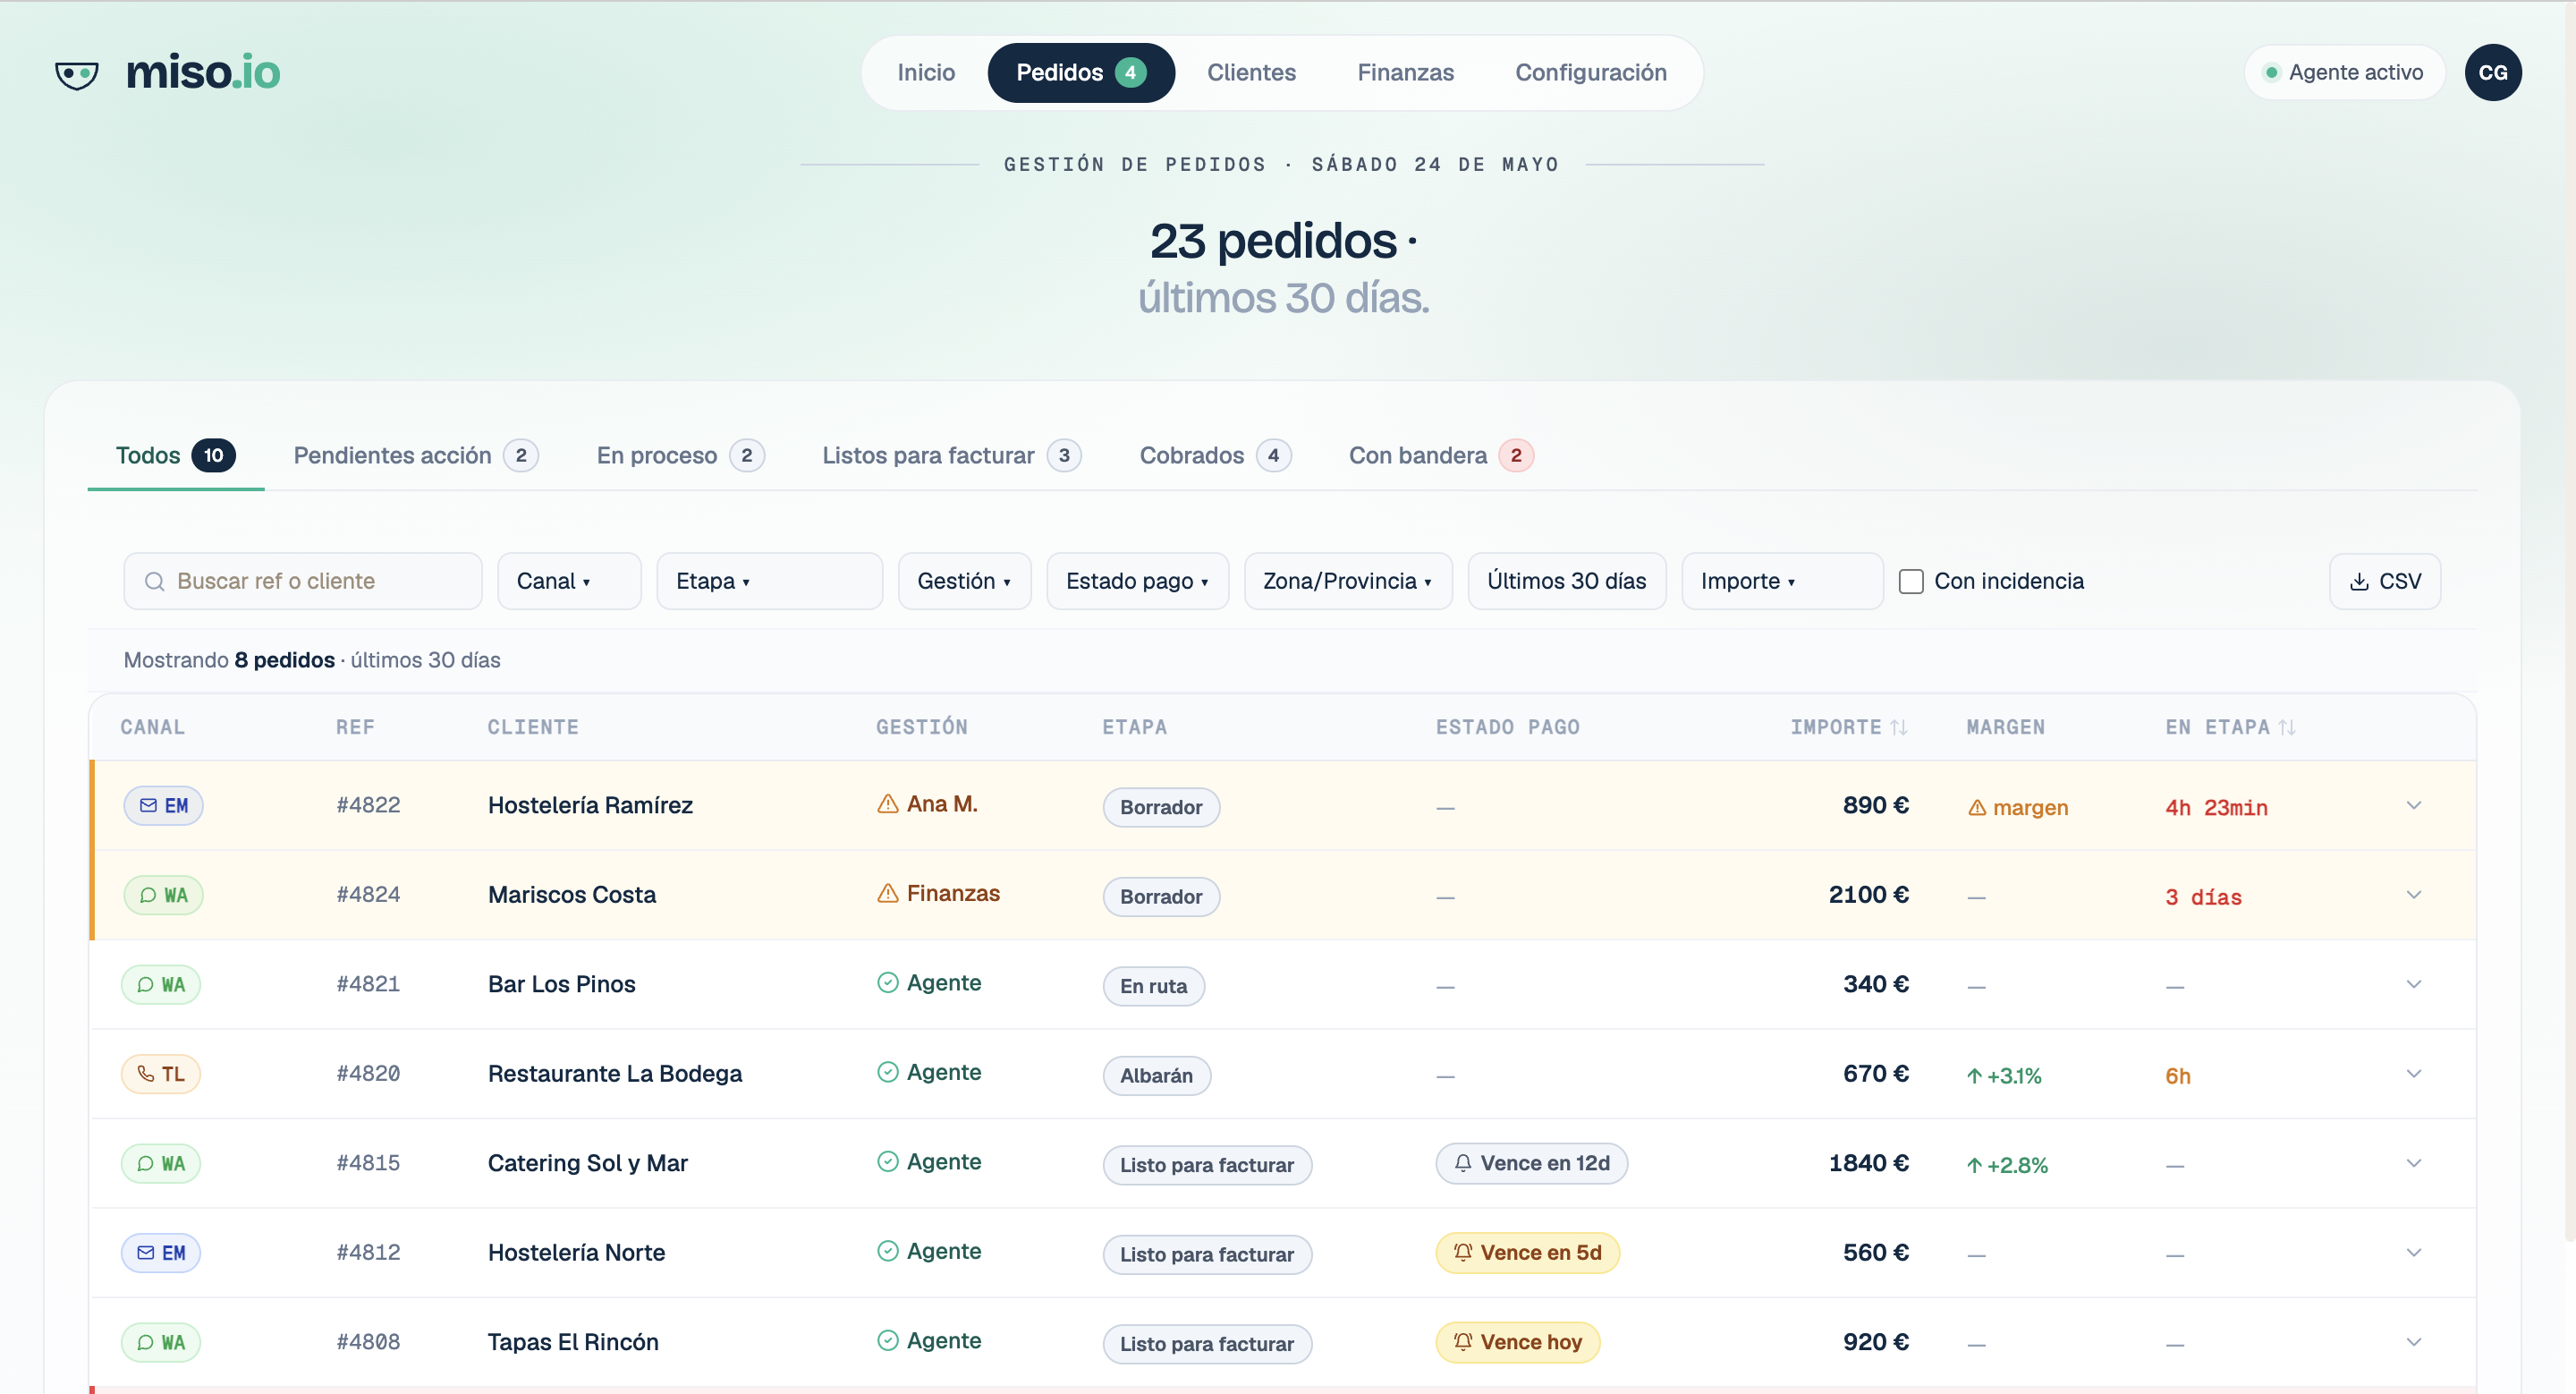The width and height of the screenshot is (2576, 1394).
Task: Click the check icon for Bar Los Pinos Agente
Action: [887, 982]
